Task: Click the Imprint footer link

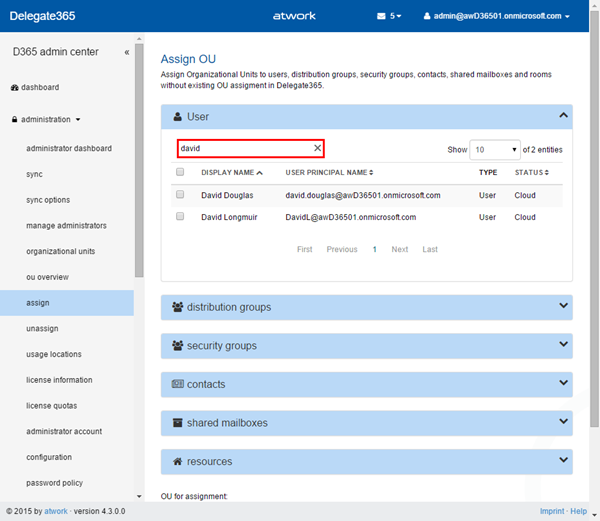Action: [551, 511]
